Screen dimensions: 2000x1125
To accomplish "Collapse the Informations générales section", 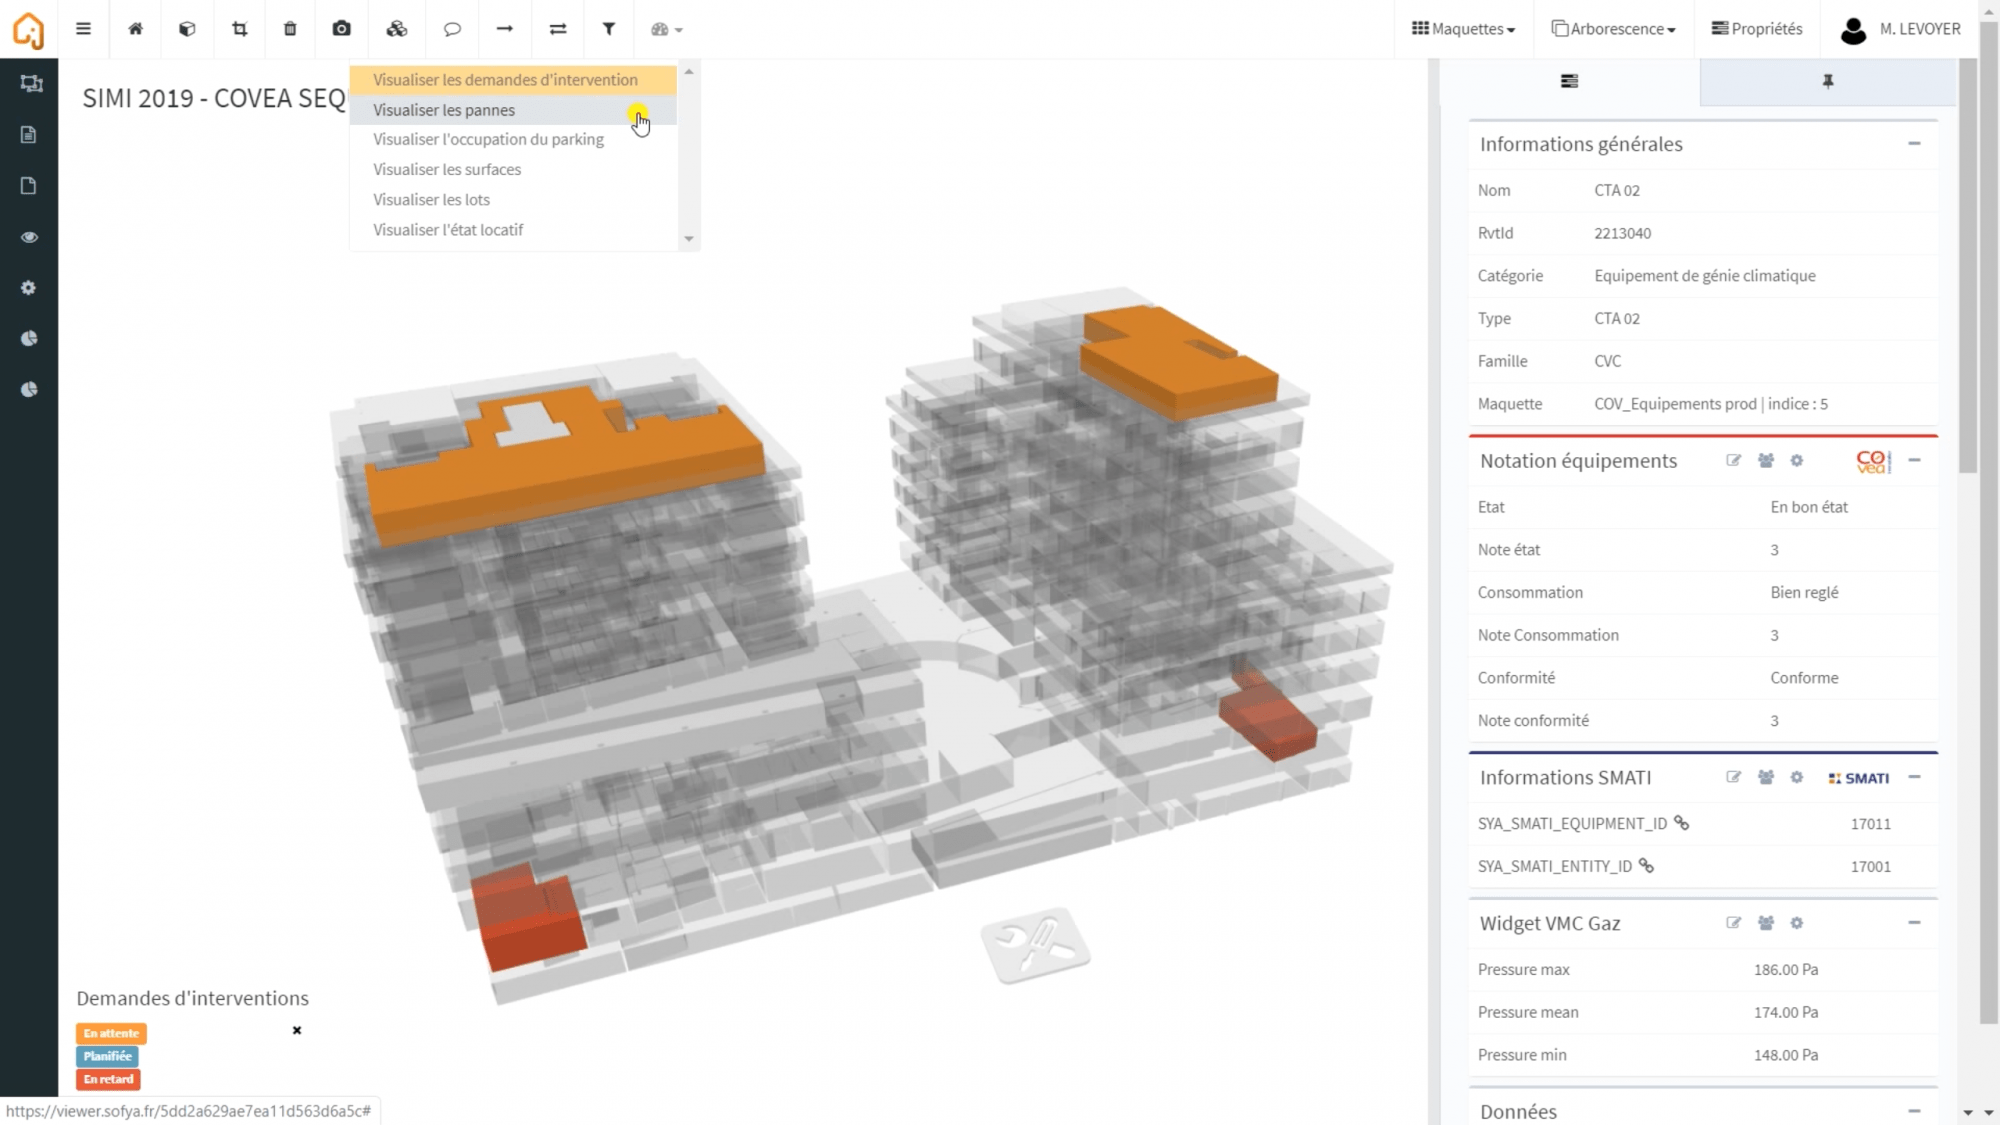I will (1914, 144).
